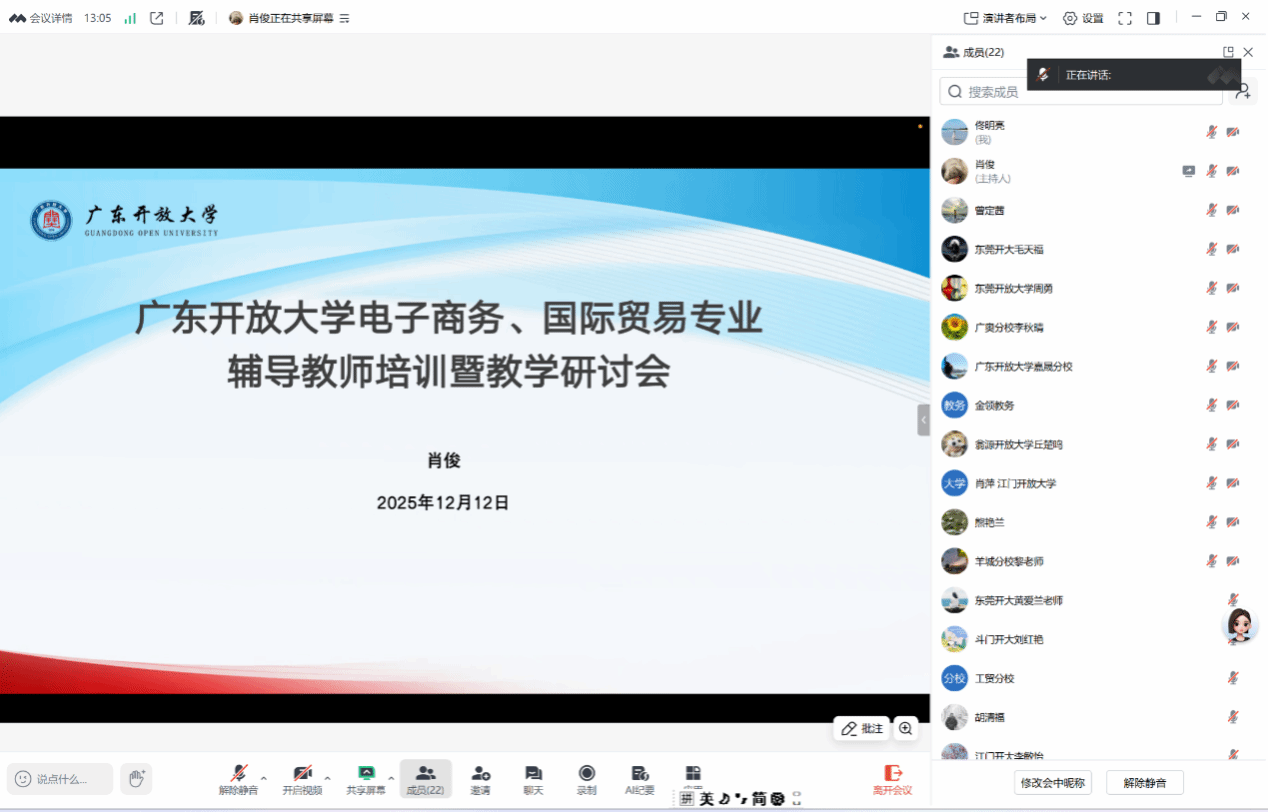Open the 演讲者布局 layout dropdown
The height and width of the screenshot is (812, 1268).
coord(1005,18)
